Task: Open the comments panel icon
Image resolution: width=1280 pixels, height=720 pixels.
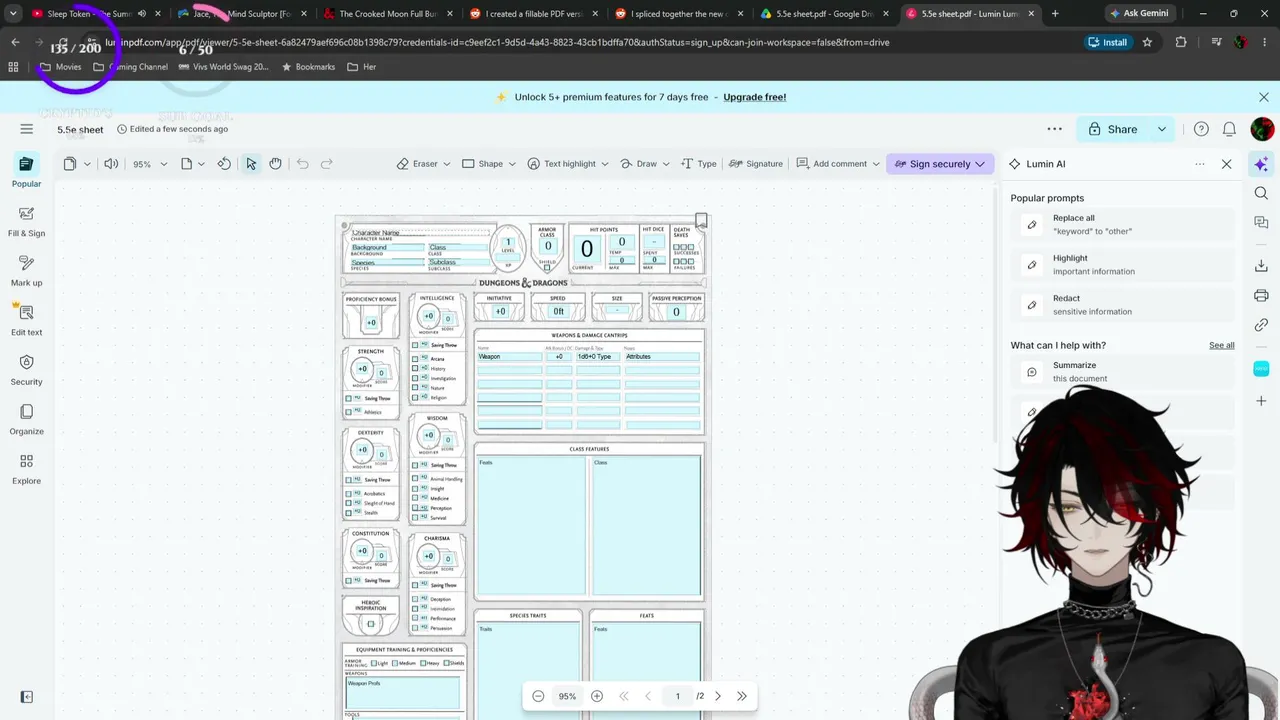Action: pyautogui.click(x=1261, y=222)
